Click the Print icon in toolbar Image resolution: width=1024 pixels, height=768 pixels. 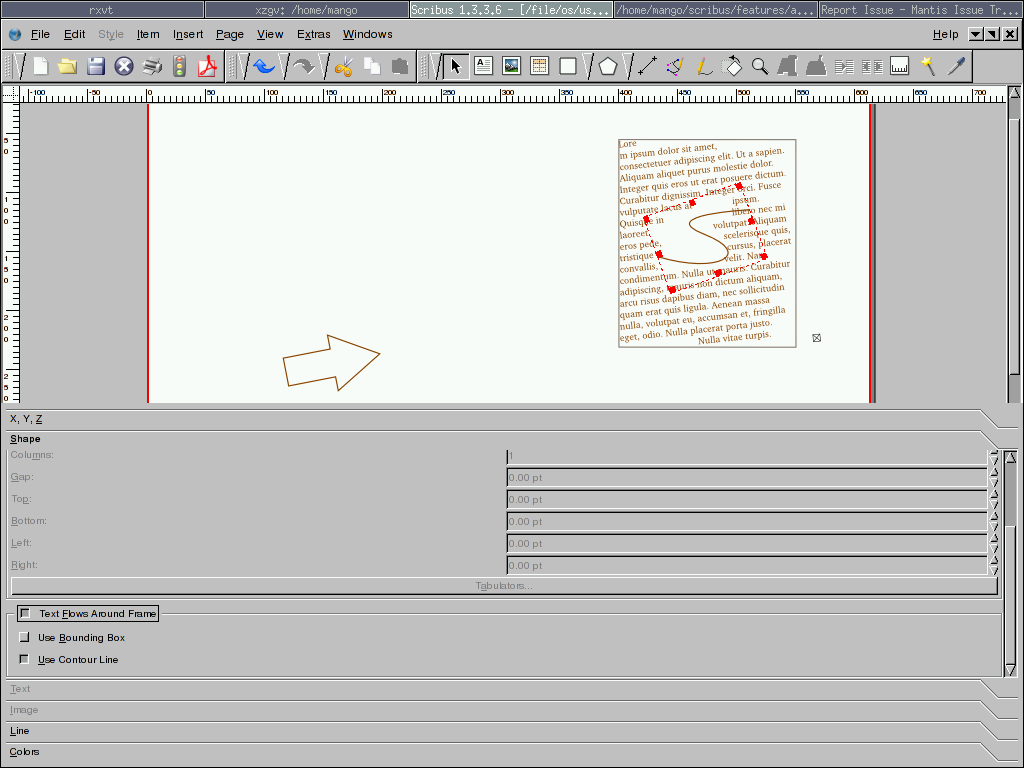click(152, 67)
